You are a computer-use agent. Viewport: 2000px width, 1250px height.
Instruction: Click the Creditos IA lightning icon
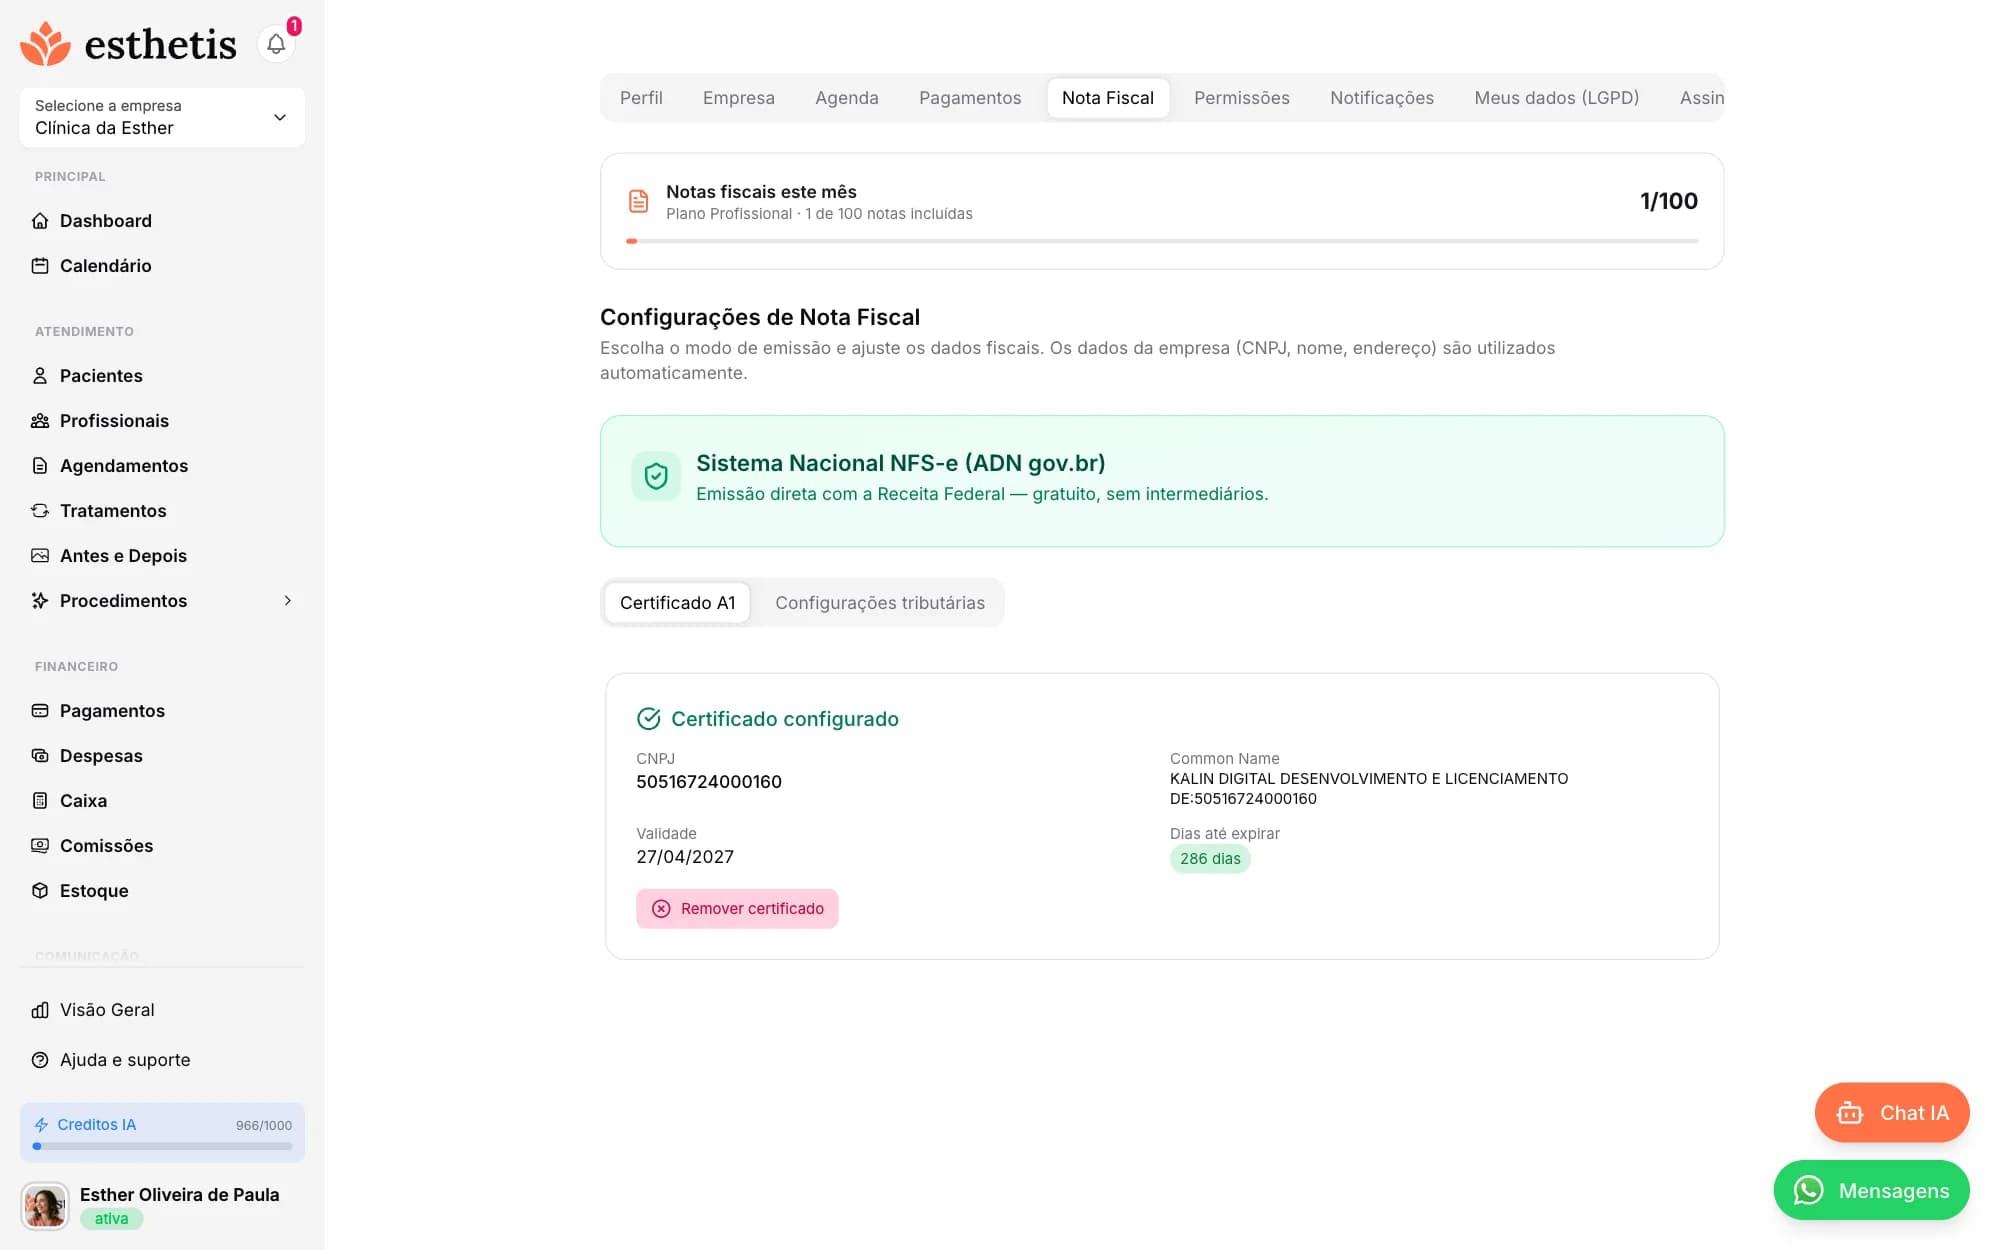pos(41,1125)
